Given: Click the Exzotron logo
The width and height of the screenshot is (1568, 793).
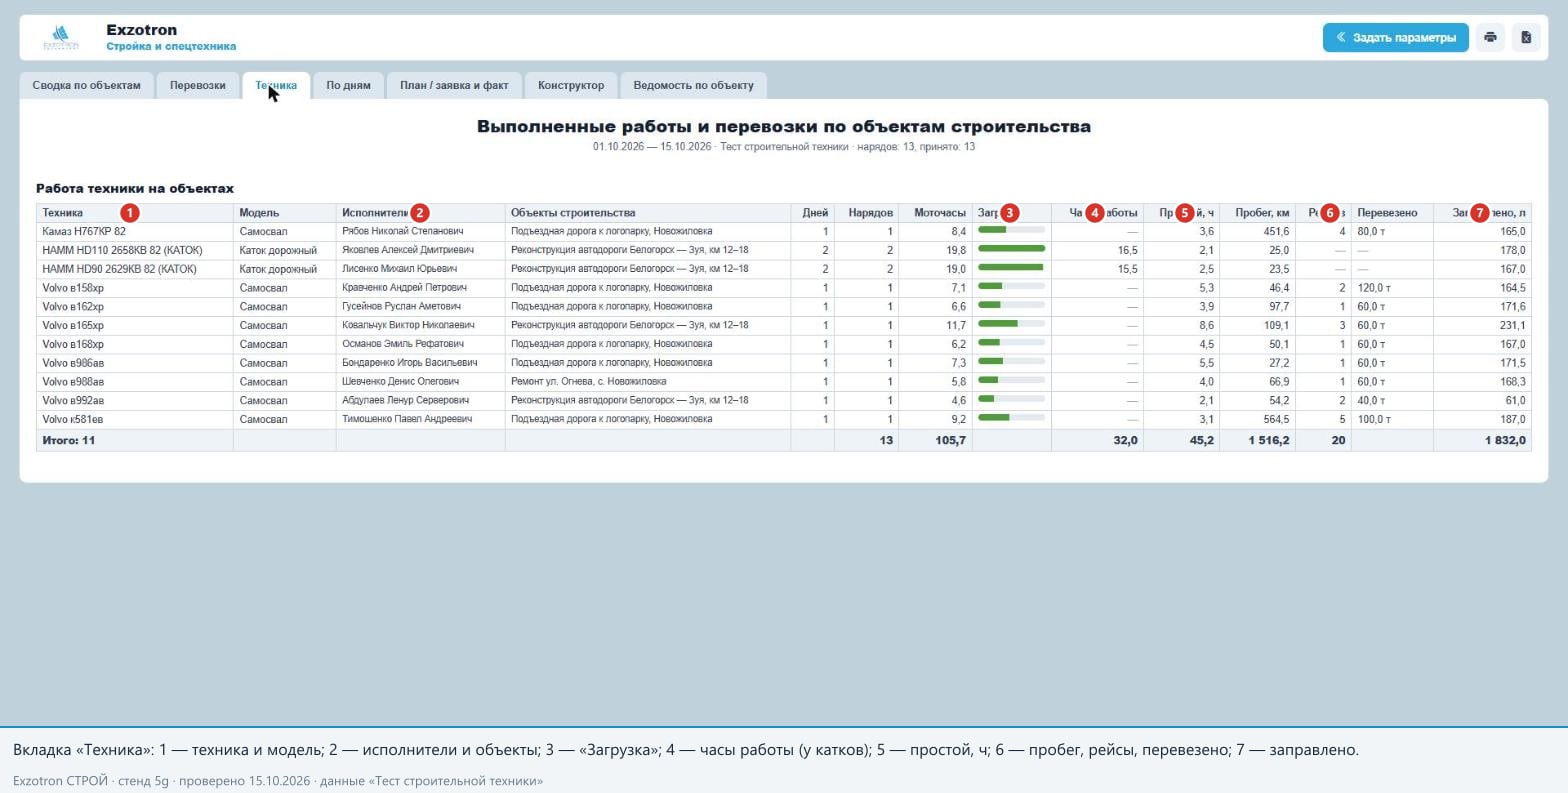Looking at the screenshot, I should coord(61,38).
